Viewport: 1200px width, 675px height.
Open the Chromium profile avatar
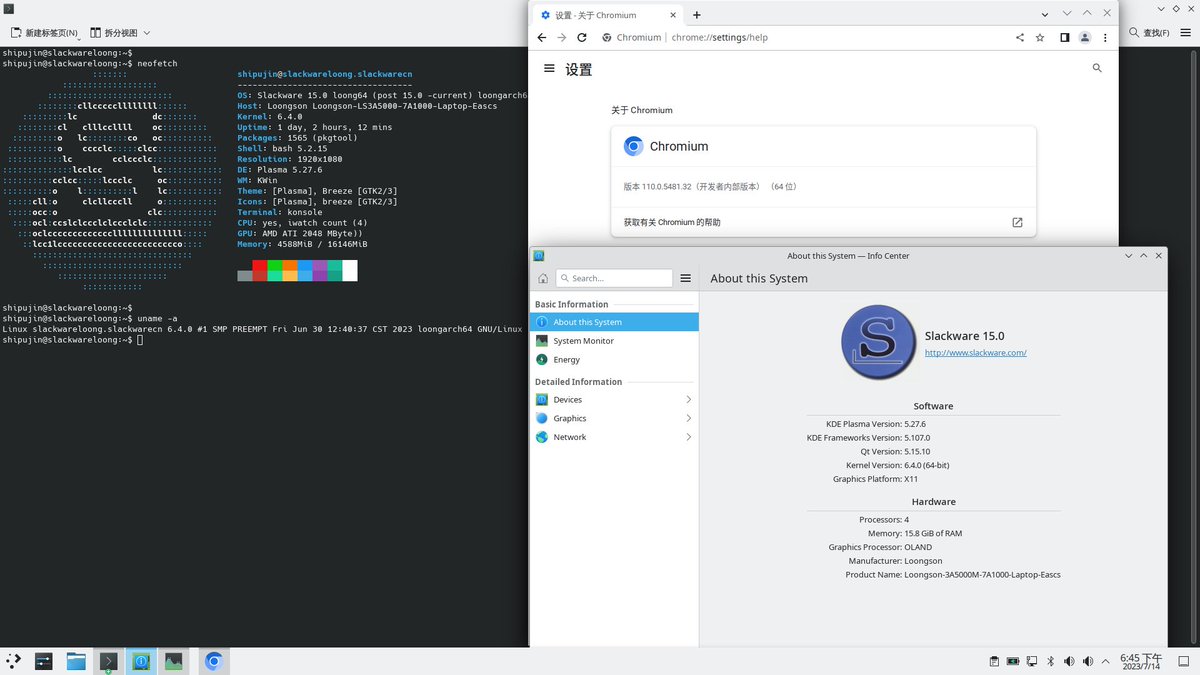[1085, 37]
